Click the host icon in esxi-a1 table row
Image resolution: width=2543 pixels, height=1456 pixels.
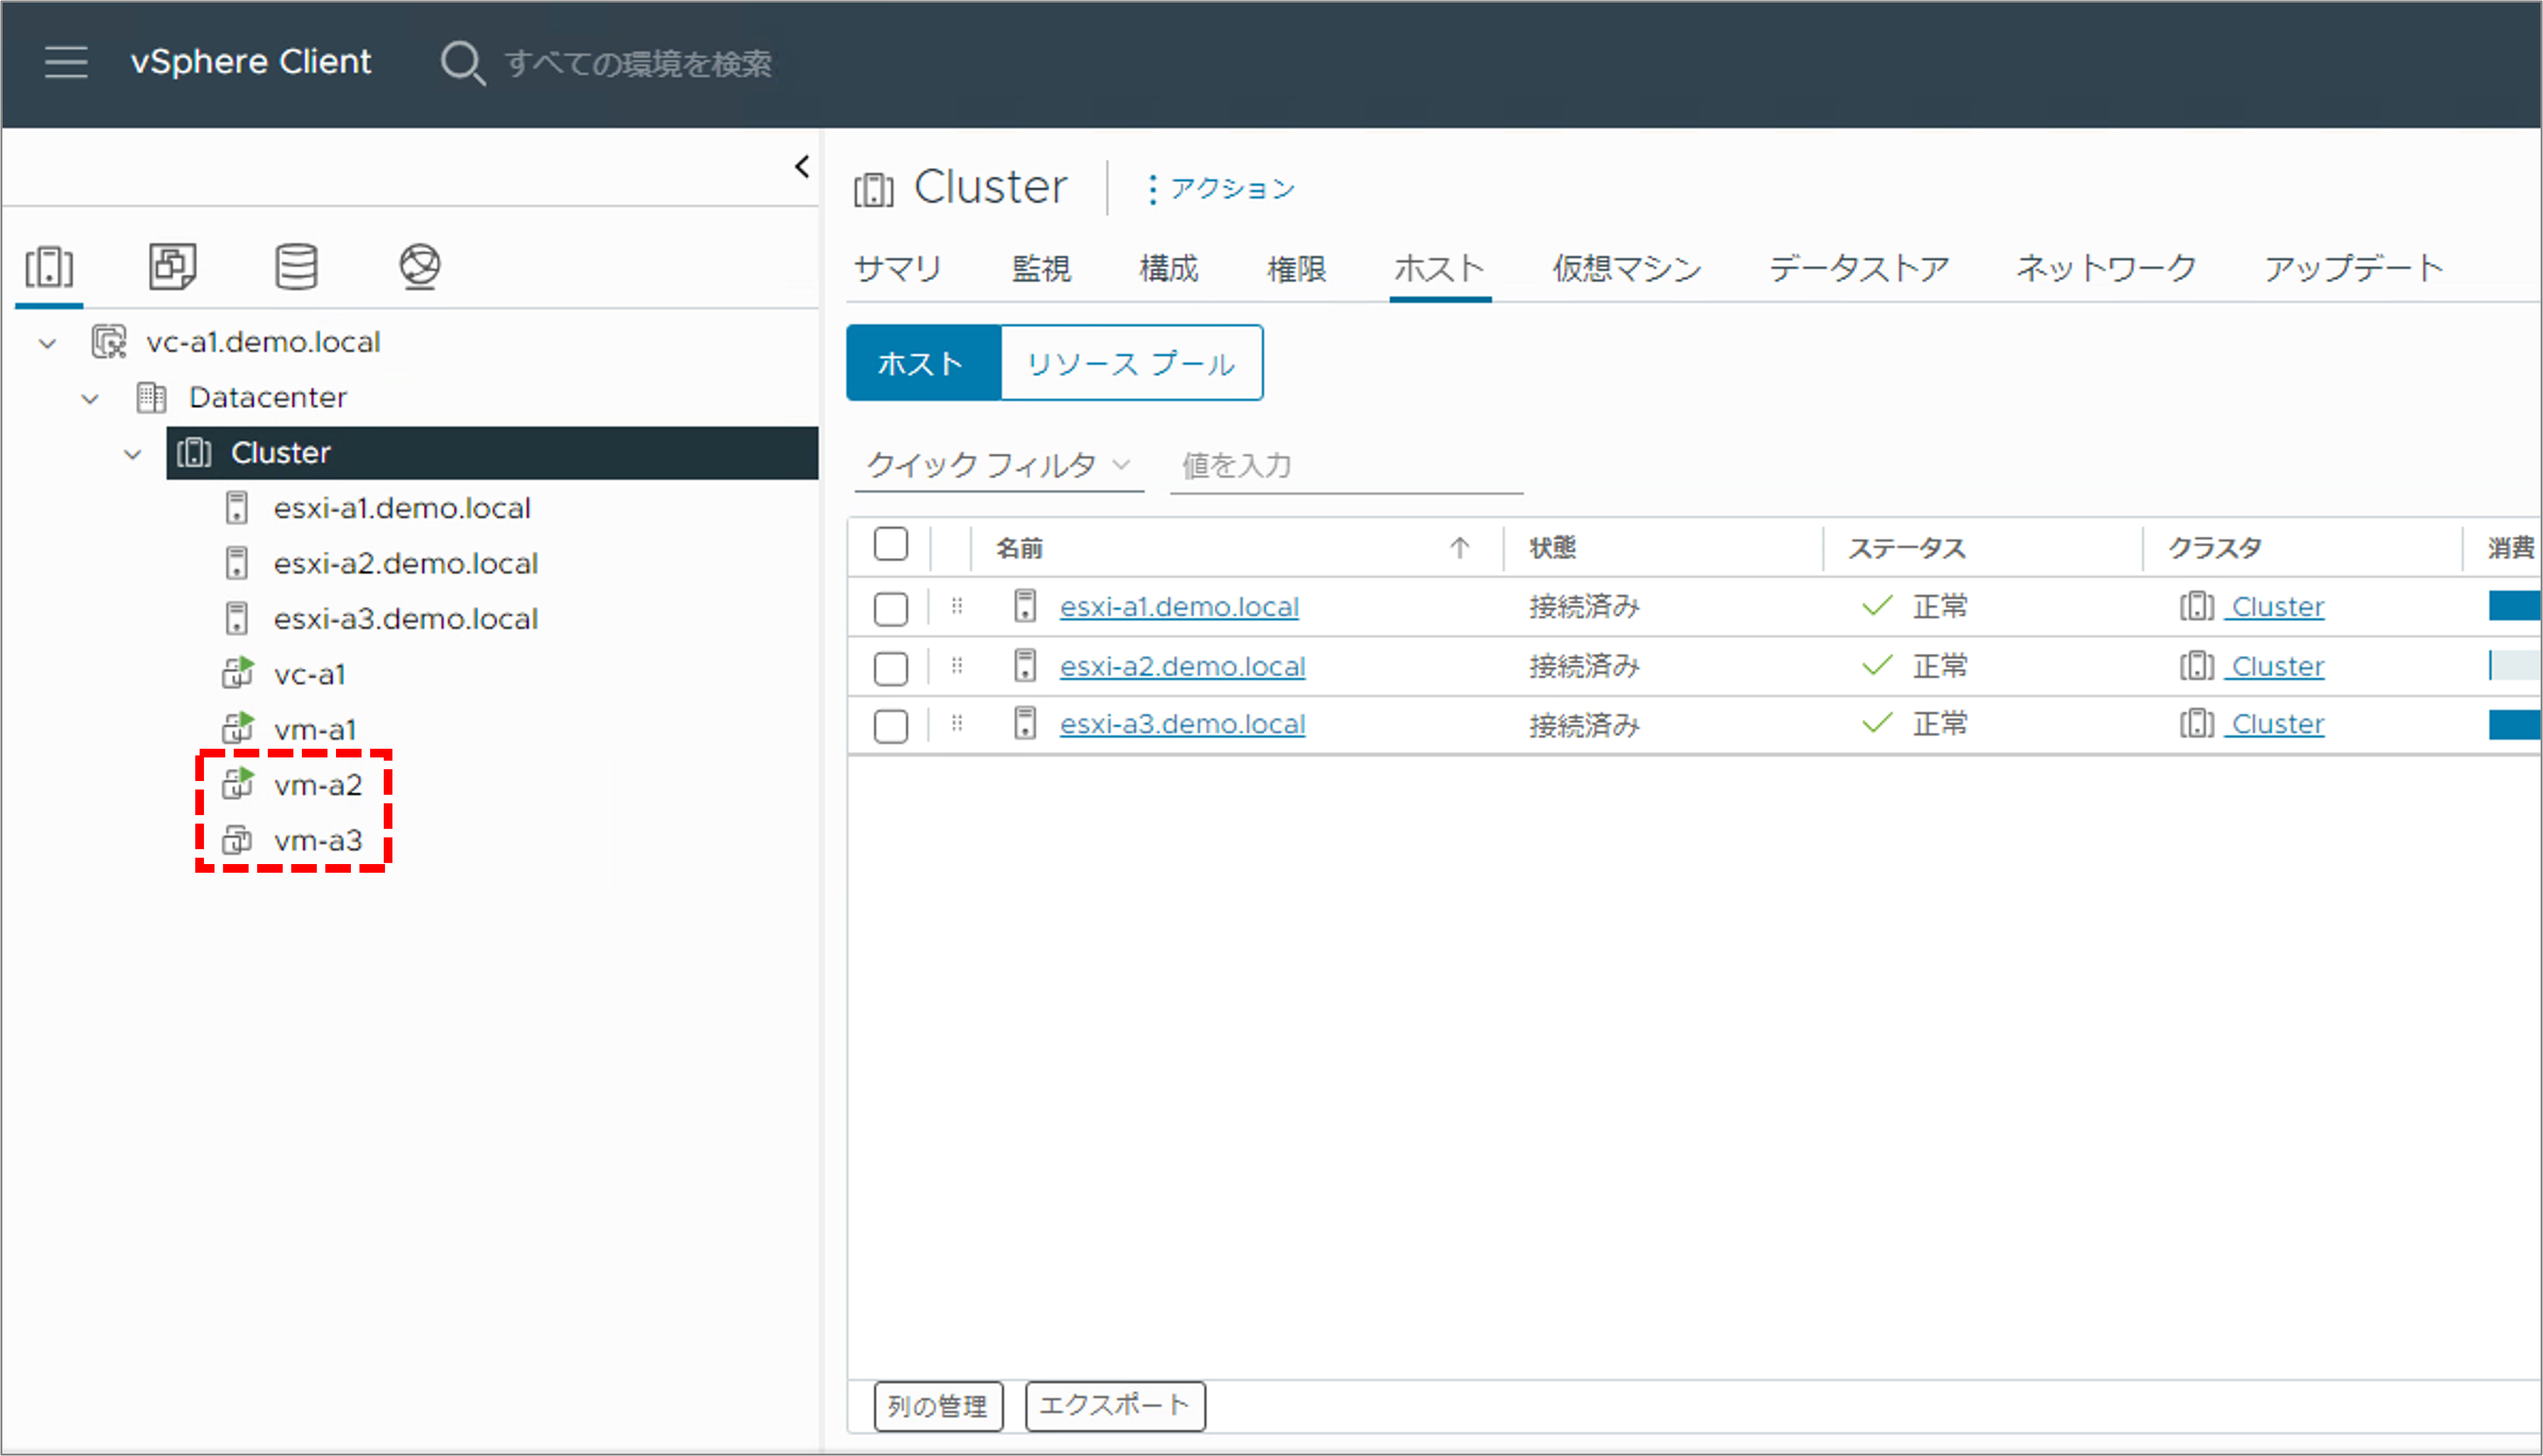coord(1025,606)
